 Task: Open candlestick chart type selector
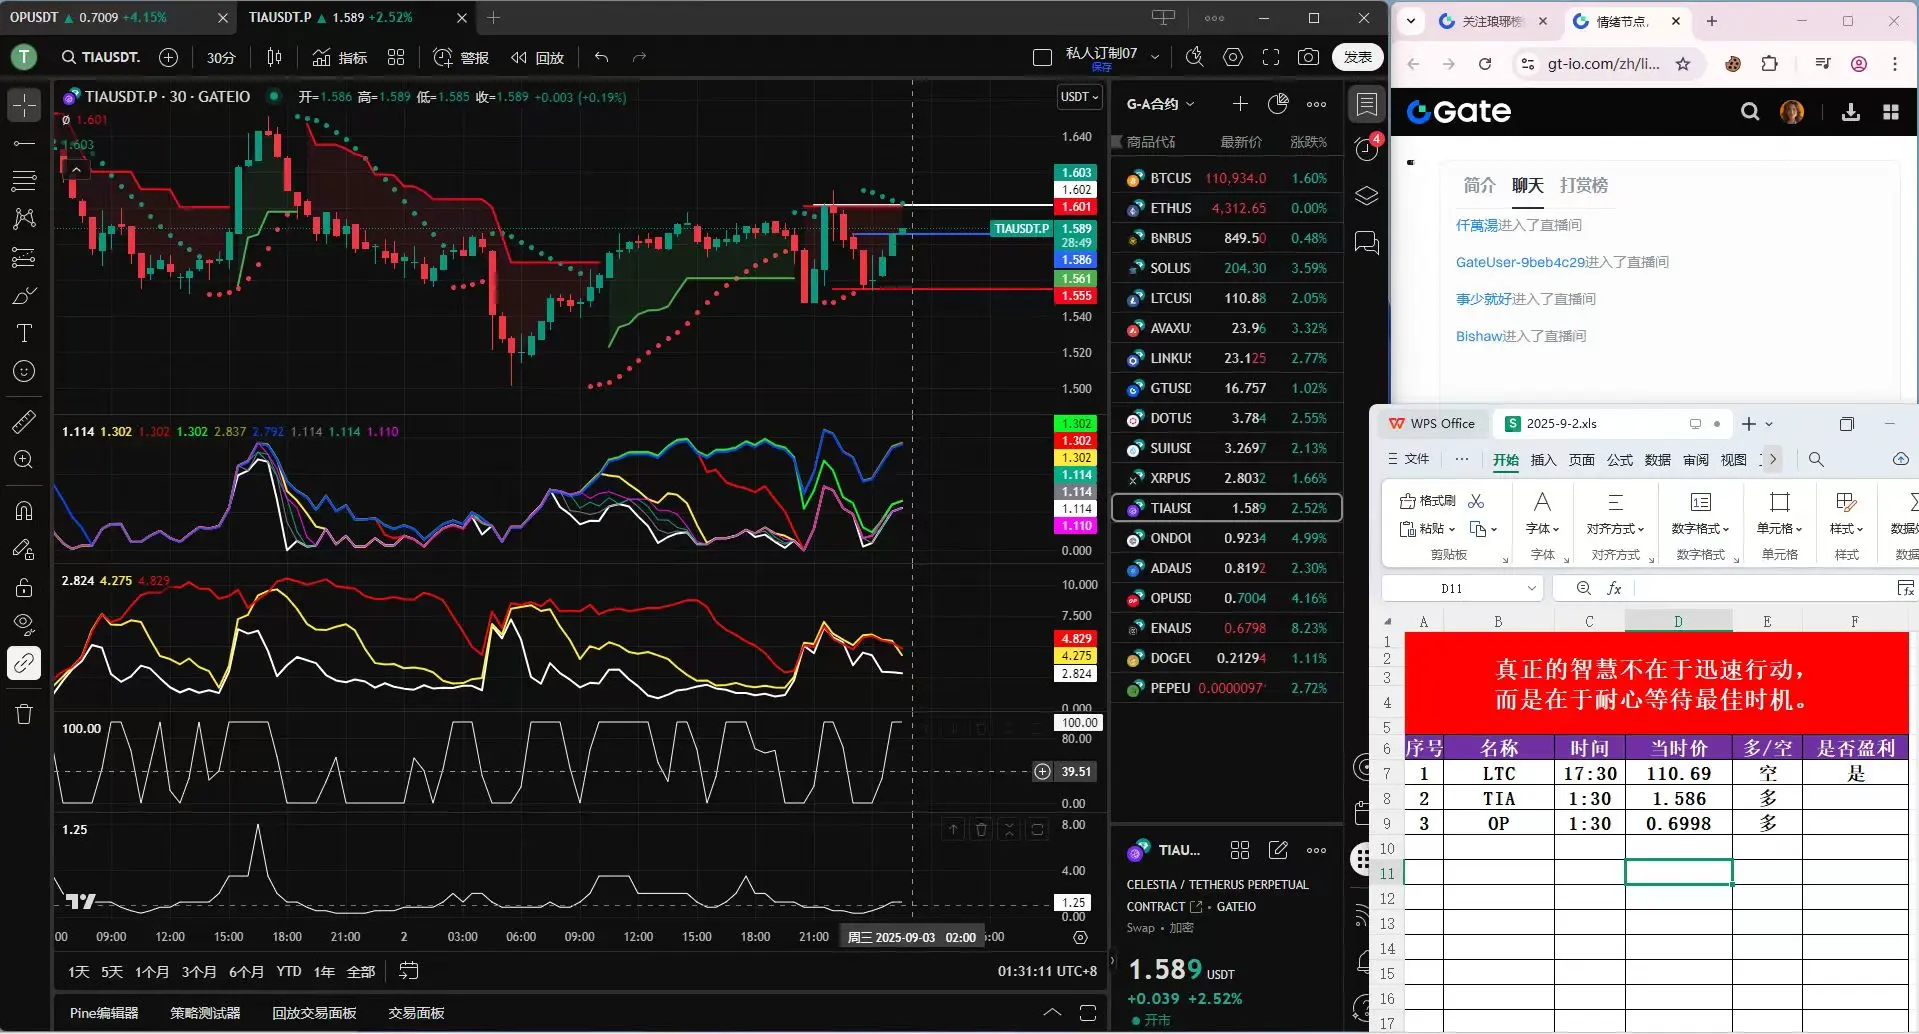[274, 58]
